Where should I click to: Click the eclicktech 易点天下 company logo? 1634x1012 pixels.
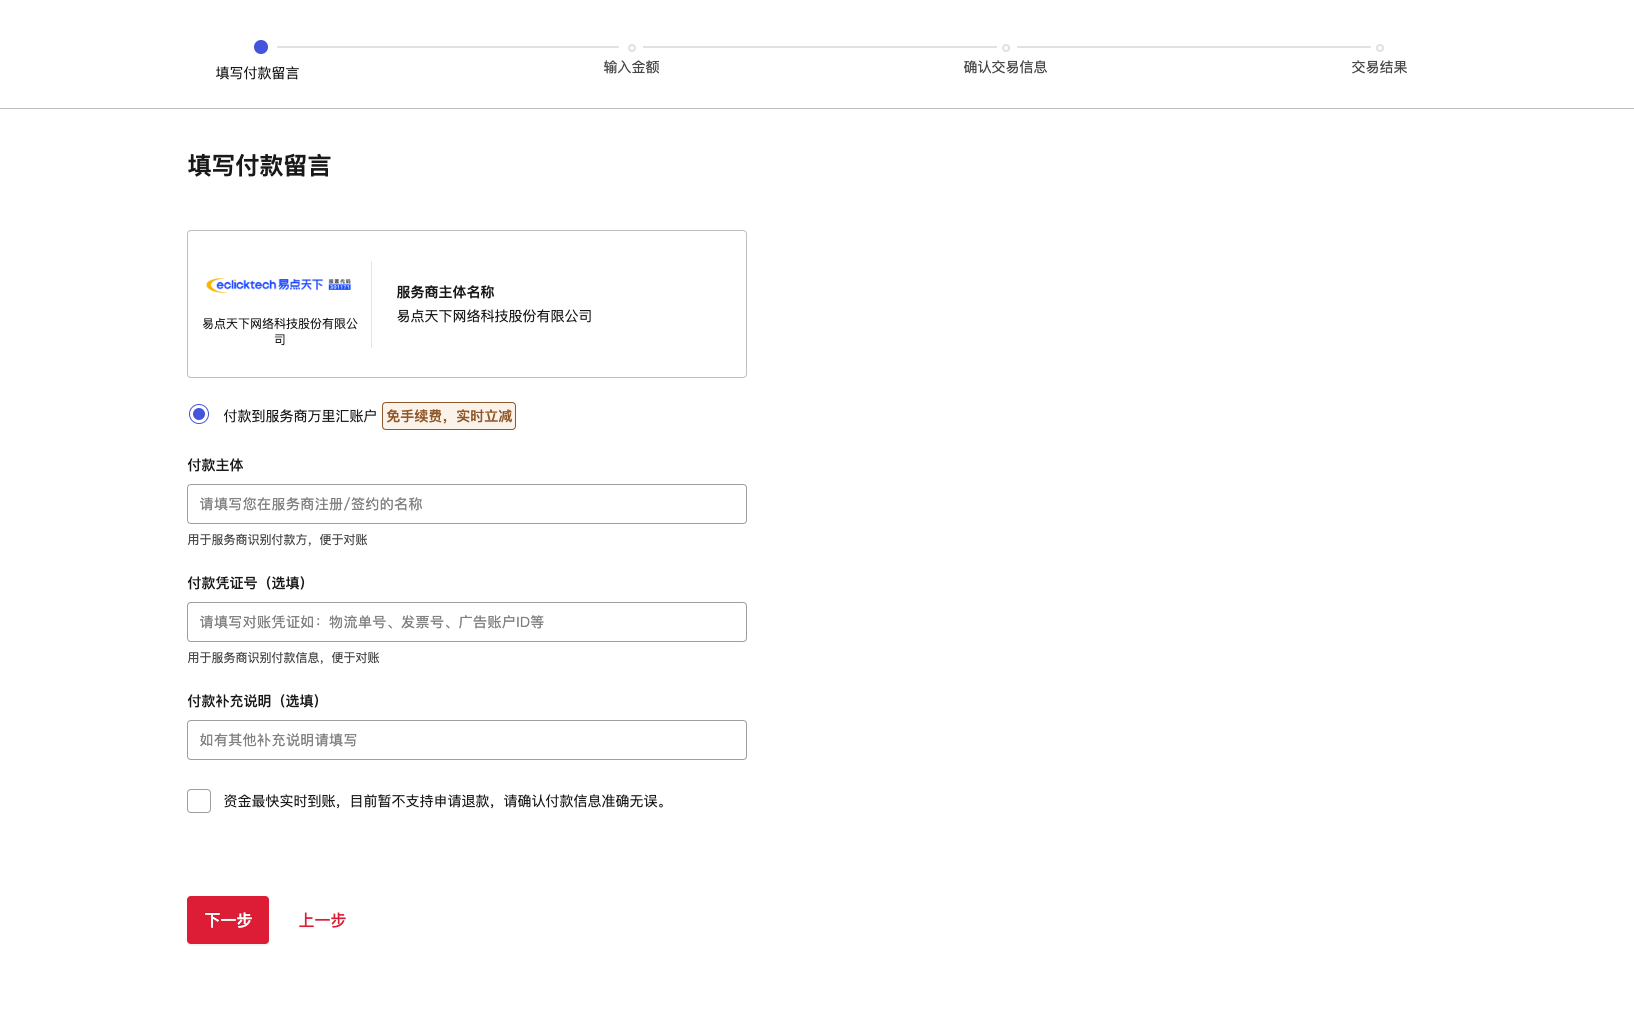277,284
